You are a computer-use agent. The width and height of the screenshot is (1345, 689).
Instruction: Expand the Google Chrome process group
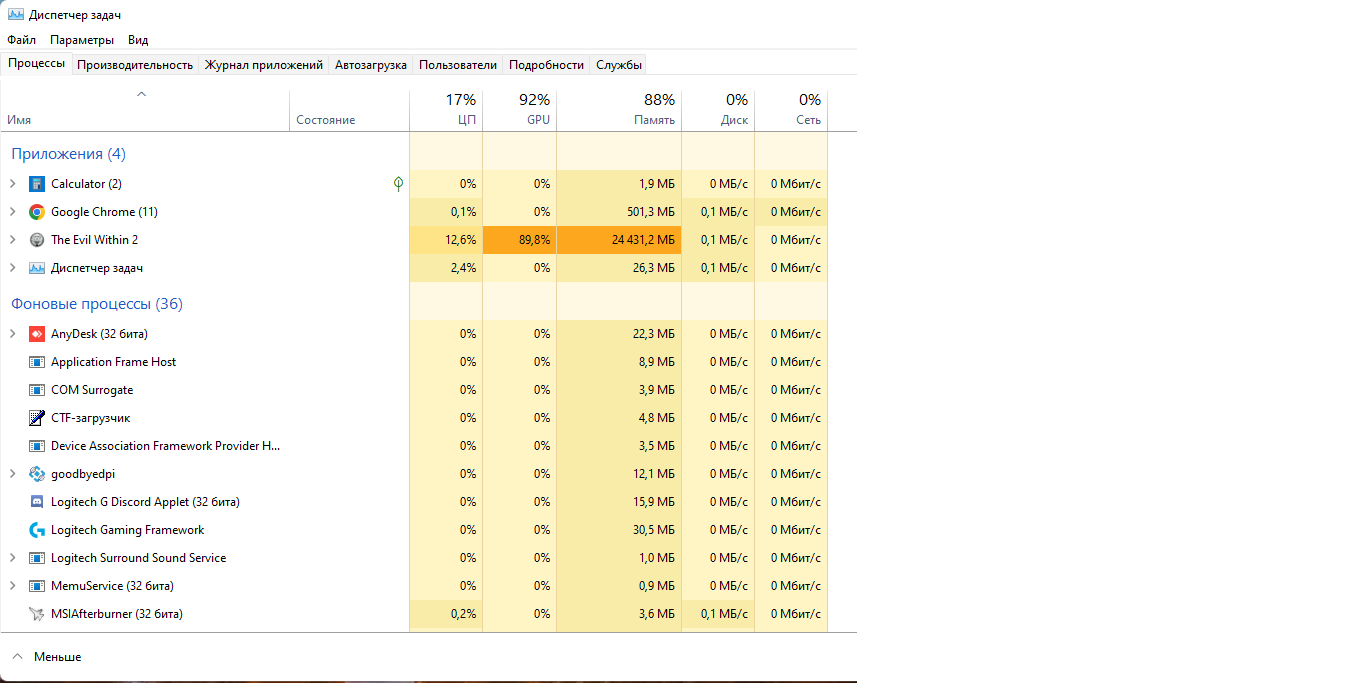12,212
